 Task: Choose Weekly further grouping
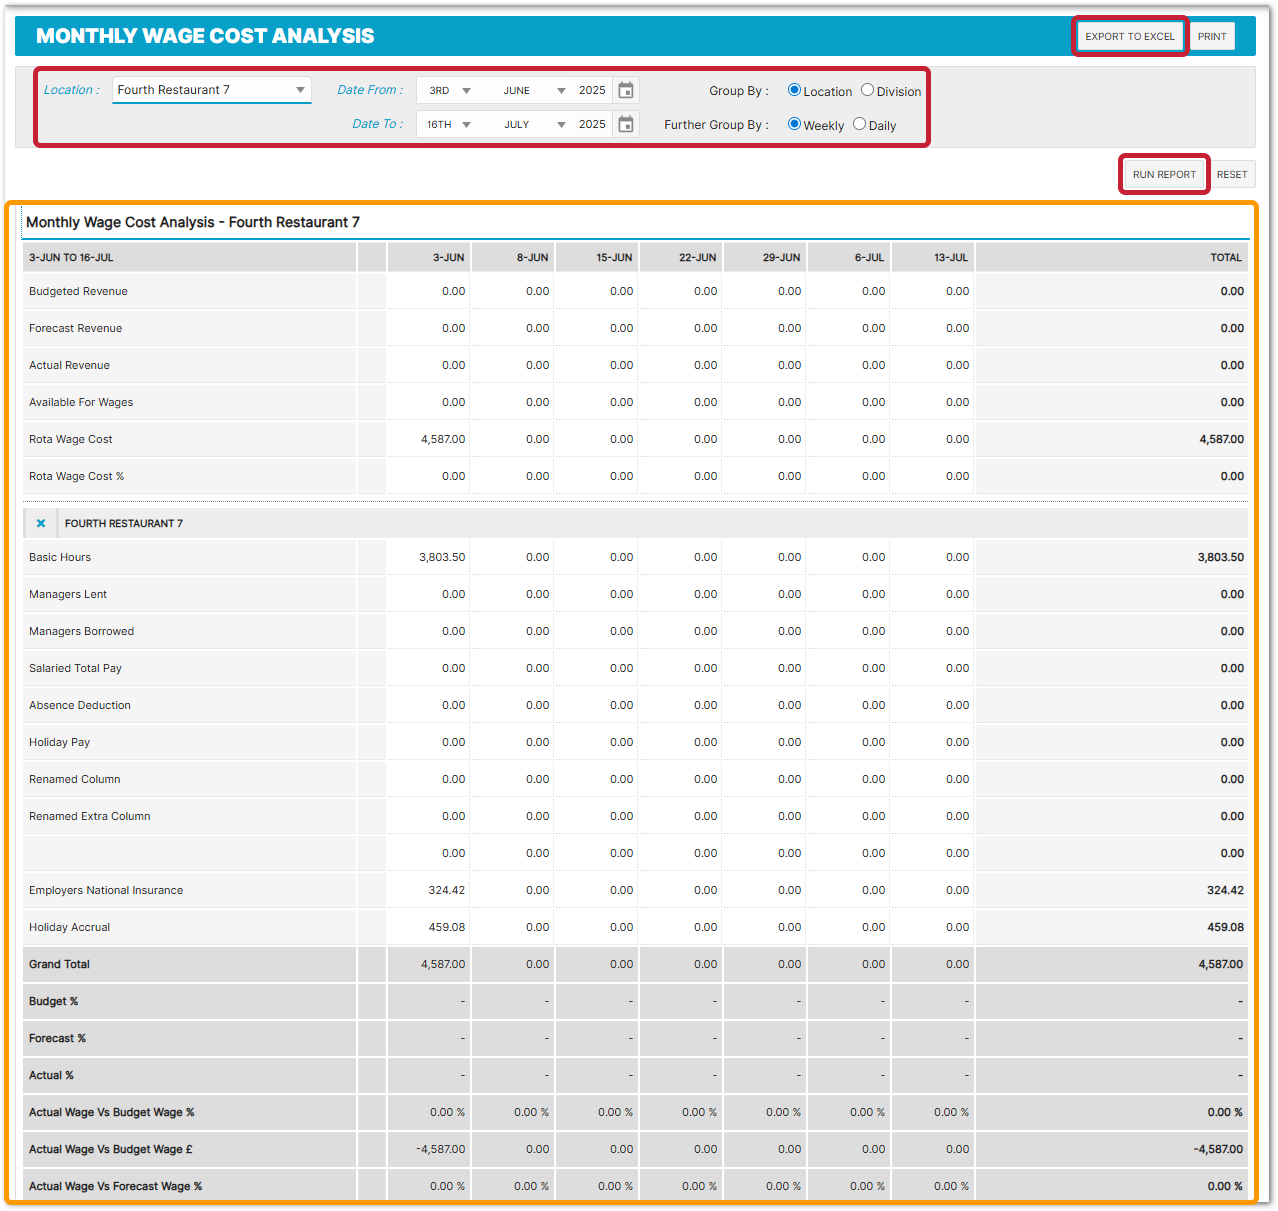pos(795,124)
